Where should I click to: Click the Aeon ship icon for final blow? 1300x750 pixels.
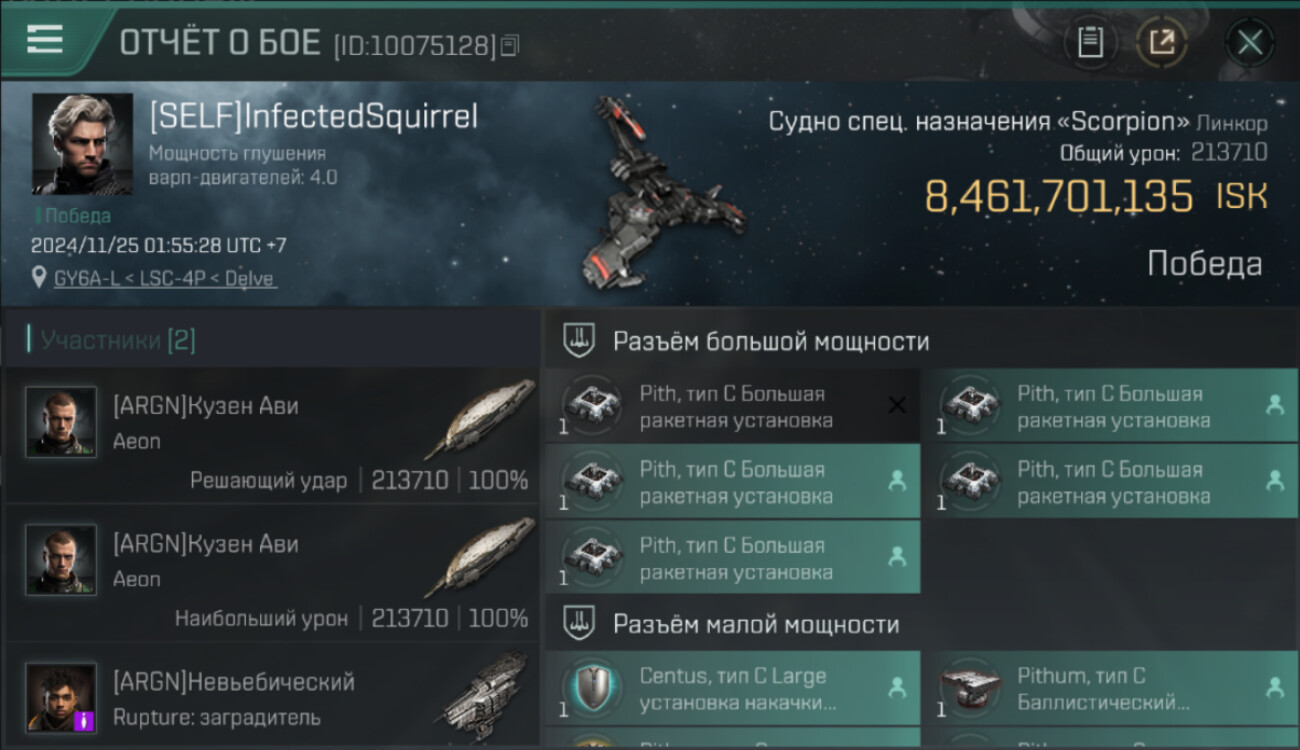pos(479,419)
